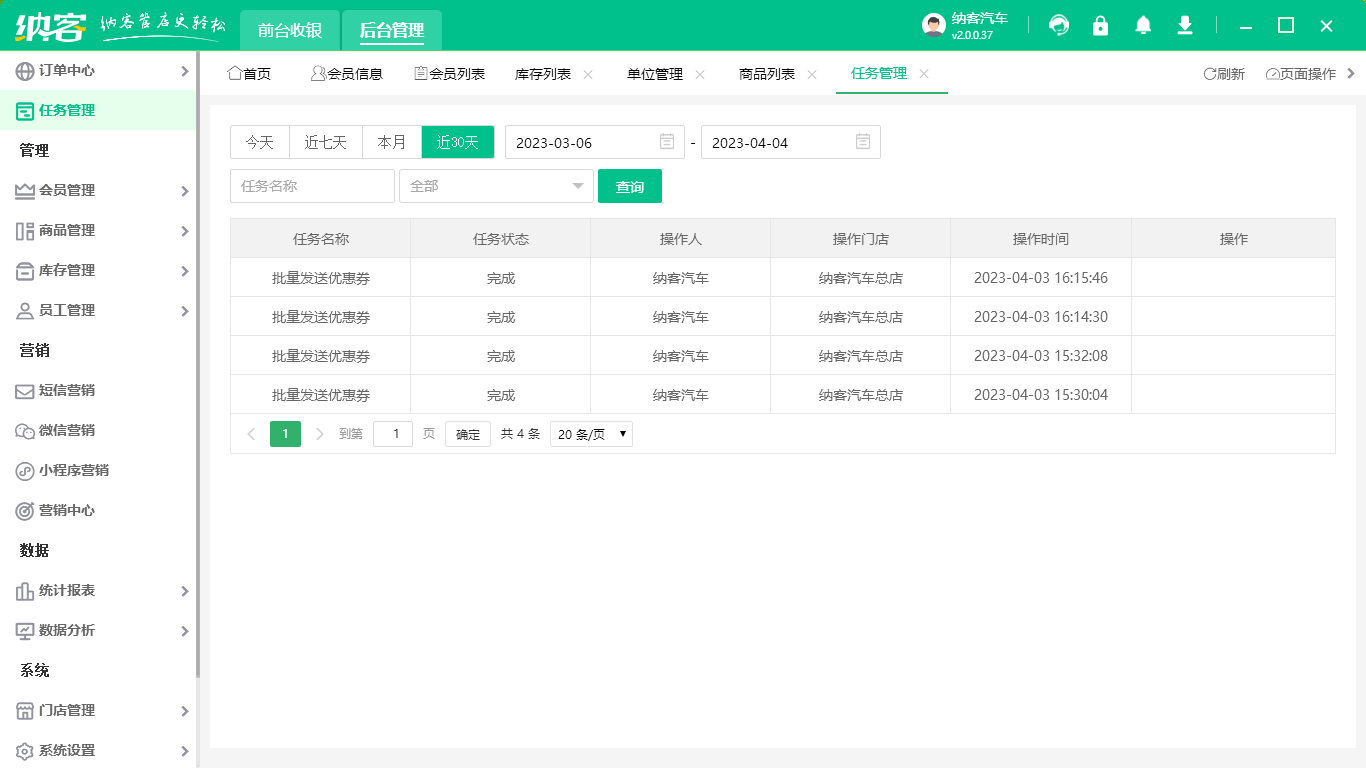Select 近30天 date range filter
1366x768 pixels.
point(458,142)
